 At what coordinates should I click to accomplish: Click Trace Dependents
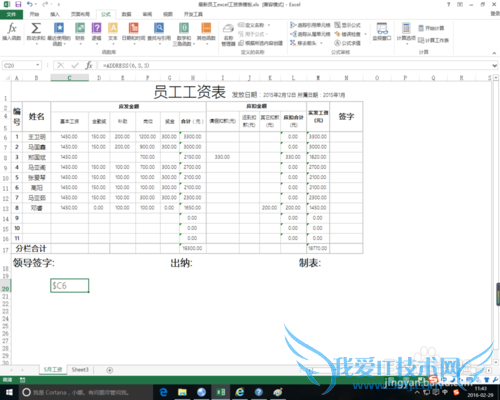tap(310, 34)
